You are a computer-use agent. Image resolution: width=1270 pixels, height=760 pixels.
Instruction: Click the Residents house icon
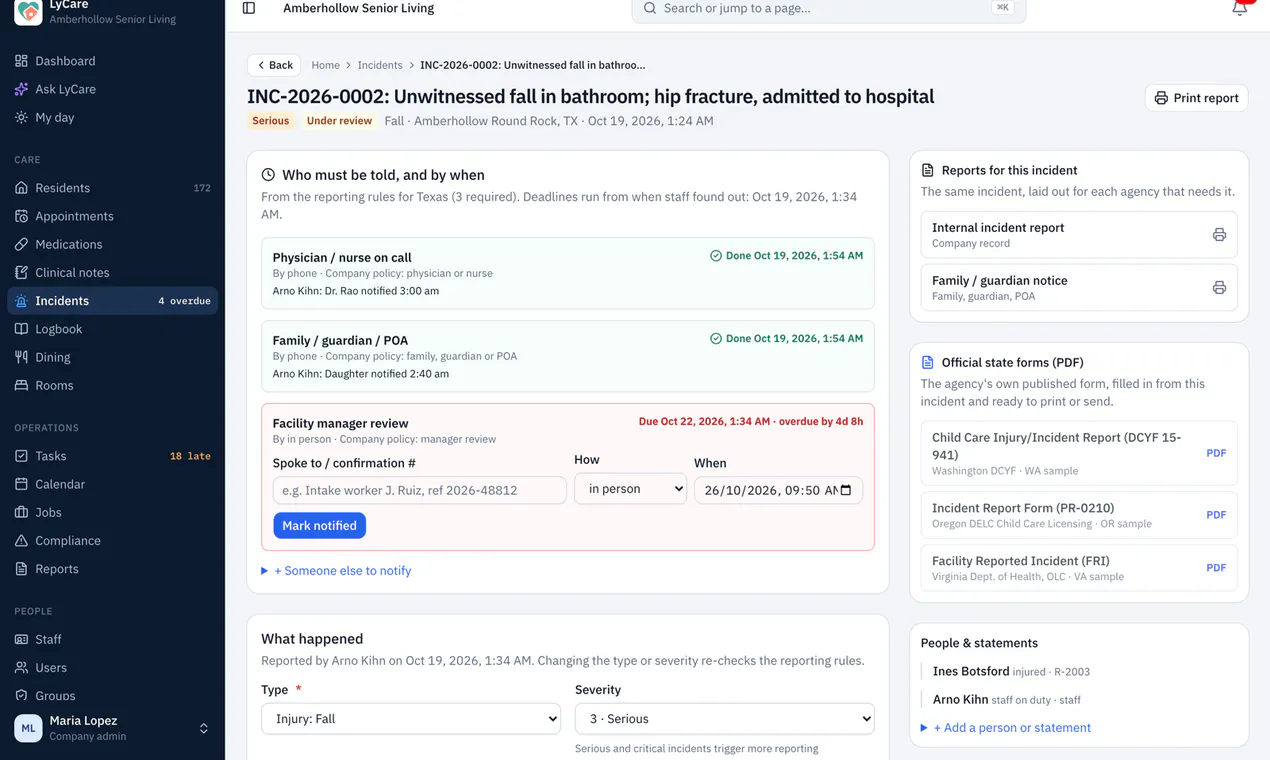point(21,188)
